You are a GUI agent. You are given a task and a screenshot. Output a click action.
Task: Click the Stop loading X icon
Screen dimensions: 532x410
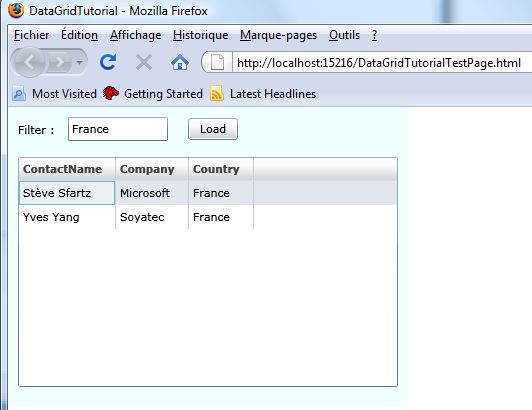(x=144, y=62)
